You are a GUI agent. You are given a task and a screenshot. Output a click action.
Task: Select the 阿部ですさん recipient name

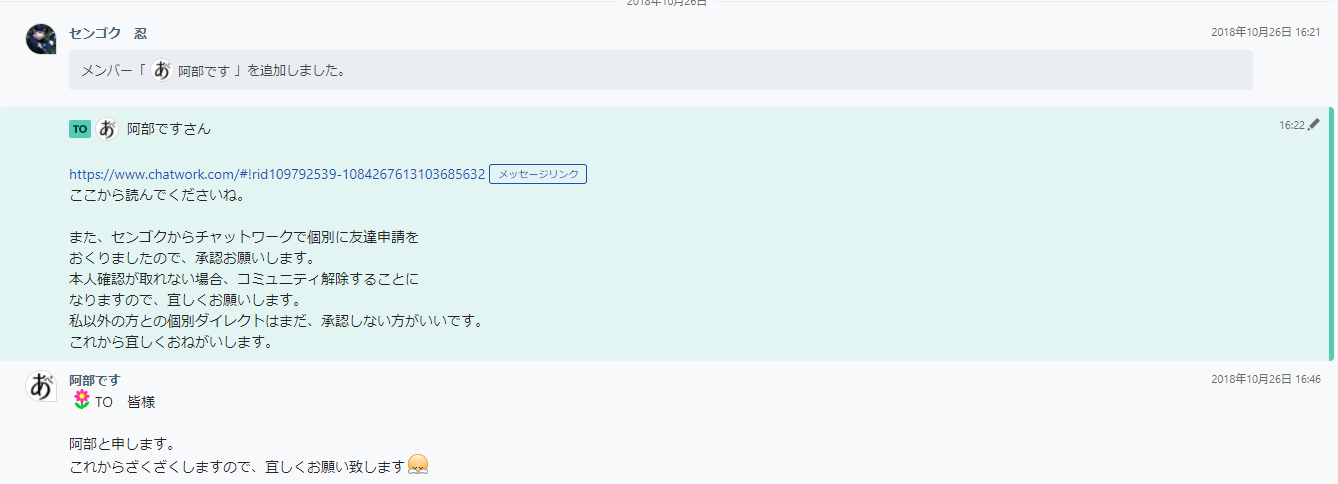tap(169, 129)
